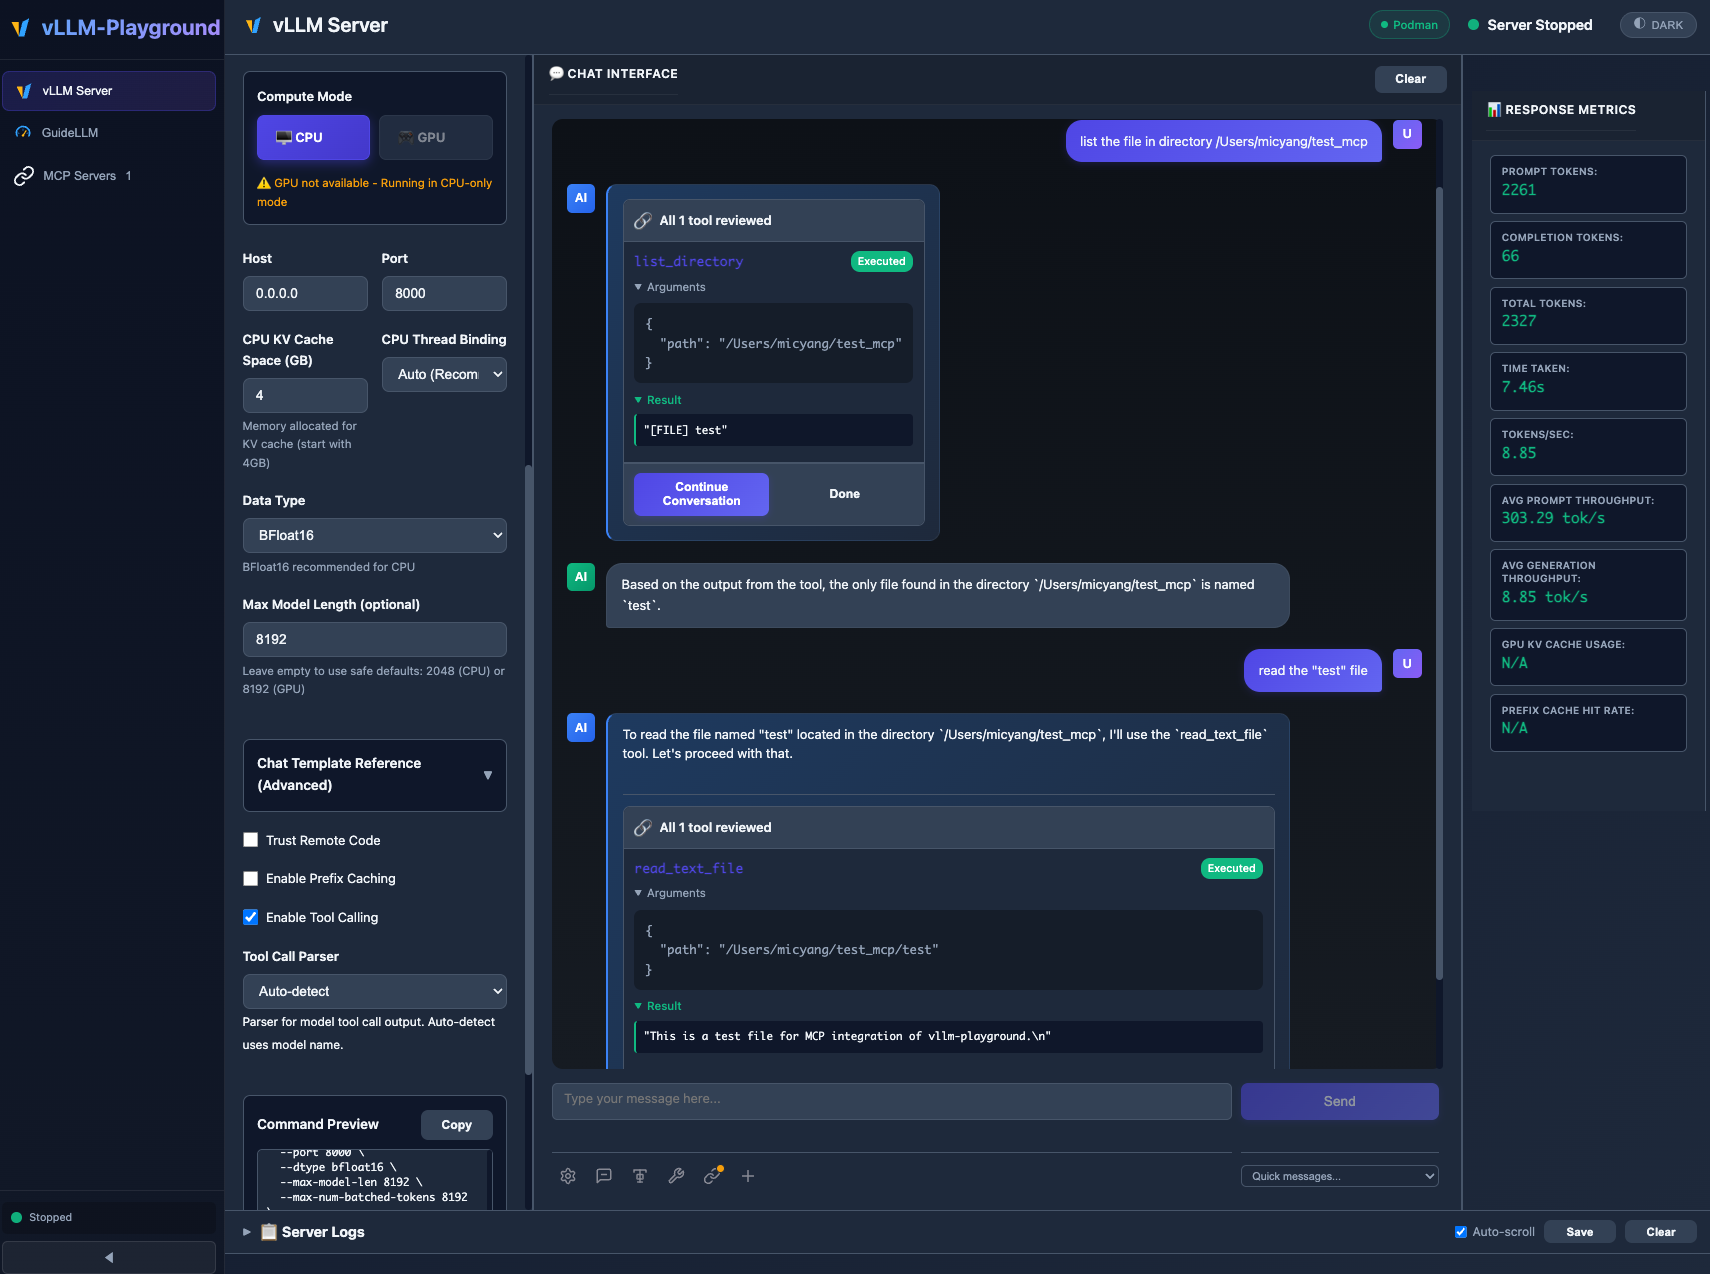Open the Quick messages dropdown
Screen dimensions: 1710x1274
1339,1175
